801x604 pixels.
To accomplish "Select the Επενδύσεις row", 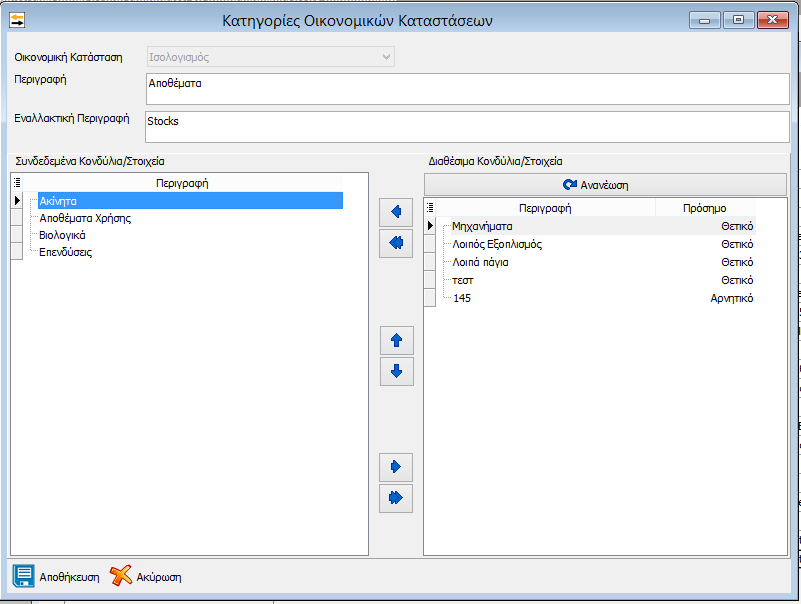I will [x=190, y=252].
